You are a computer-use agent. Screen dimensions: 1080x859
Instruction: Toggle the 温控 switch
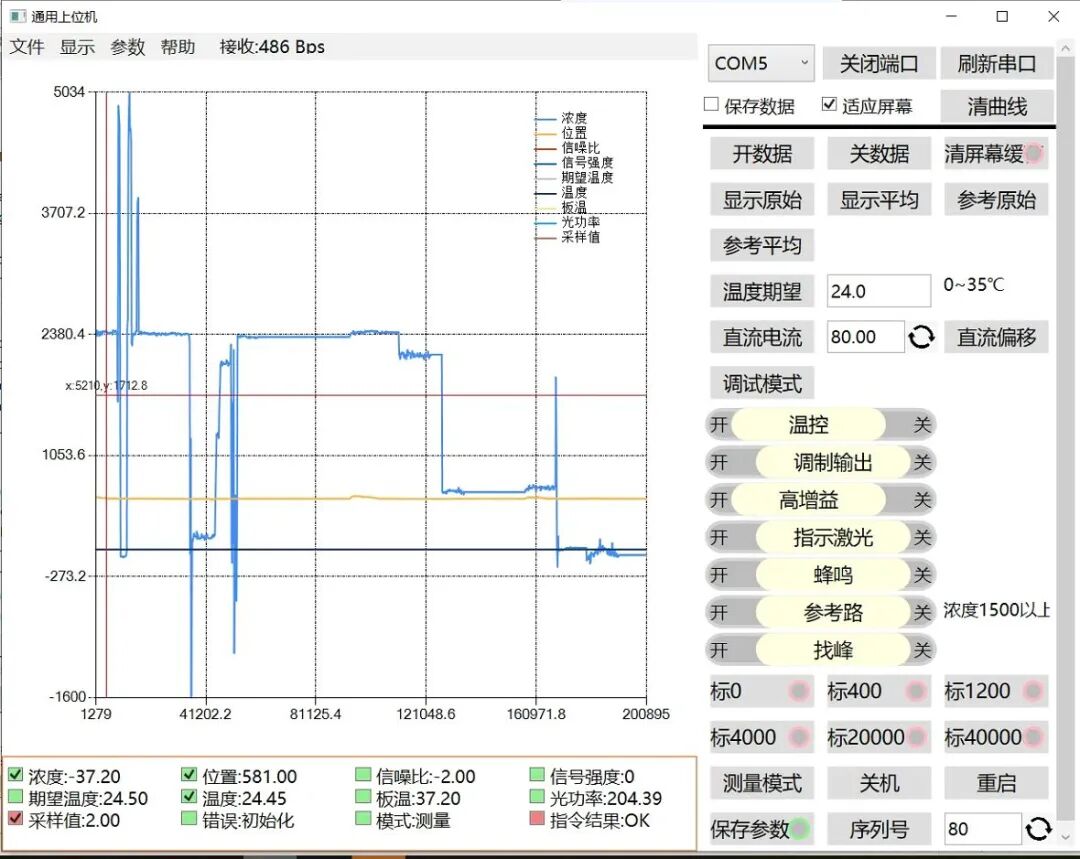[x=820, y=424]
